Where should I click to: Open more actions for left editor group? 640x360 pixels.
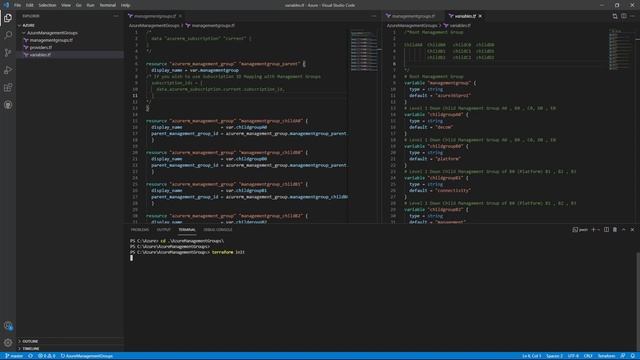(x=373, y=16)
